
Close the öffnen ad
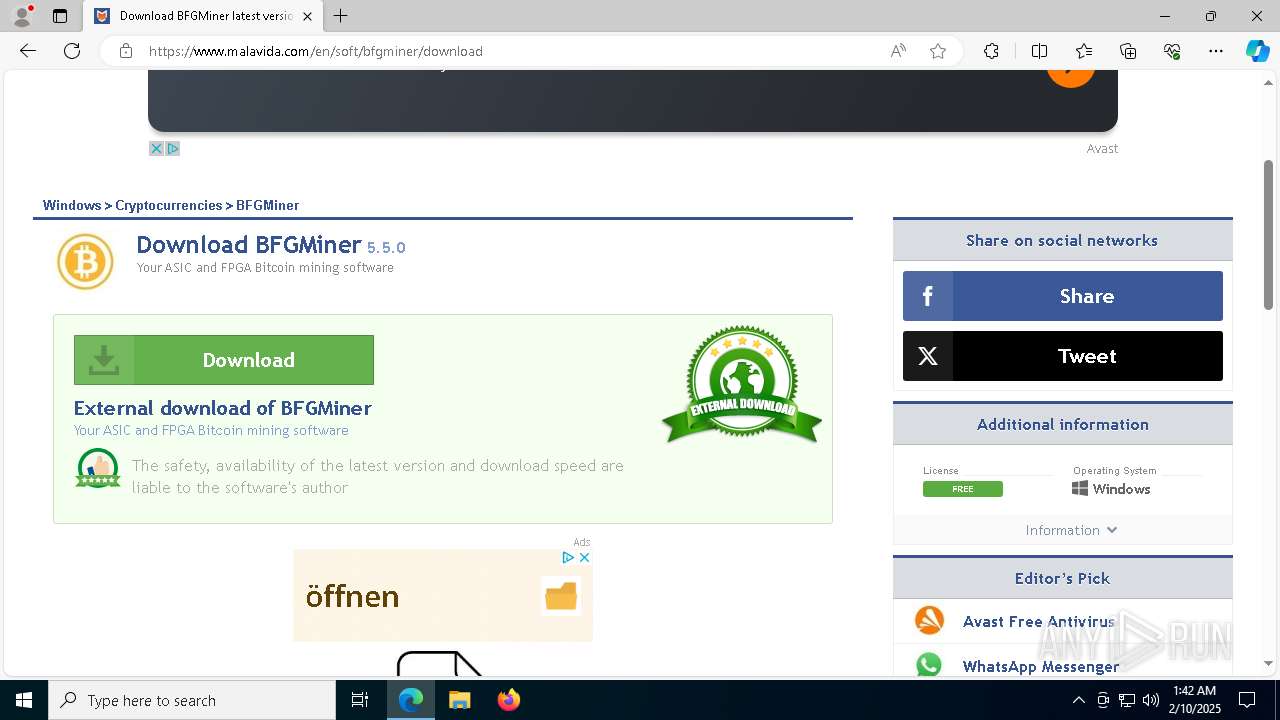coord(584,557)
